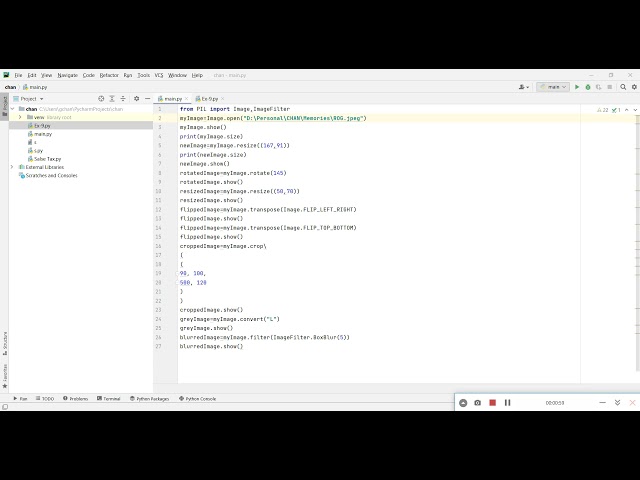
Task: Open the VCS menu
Action: (159, 75)
